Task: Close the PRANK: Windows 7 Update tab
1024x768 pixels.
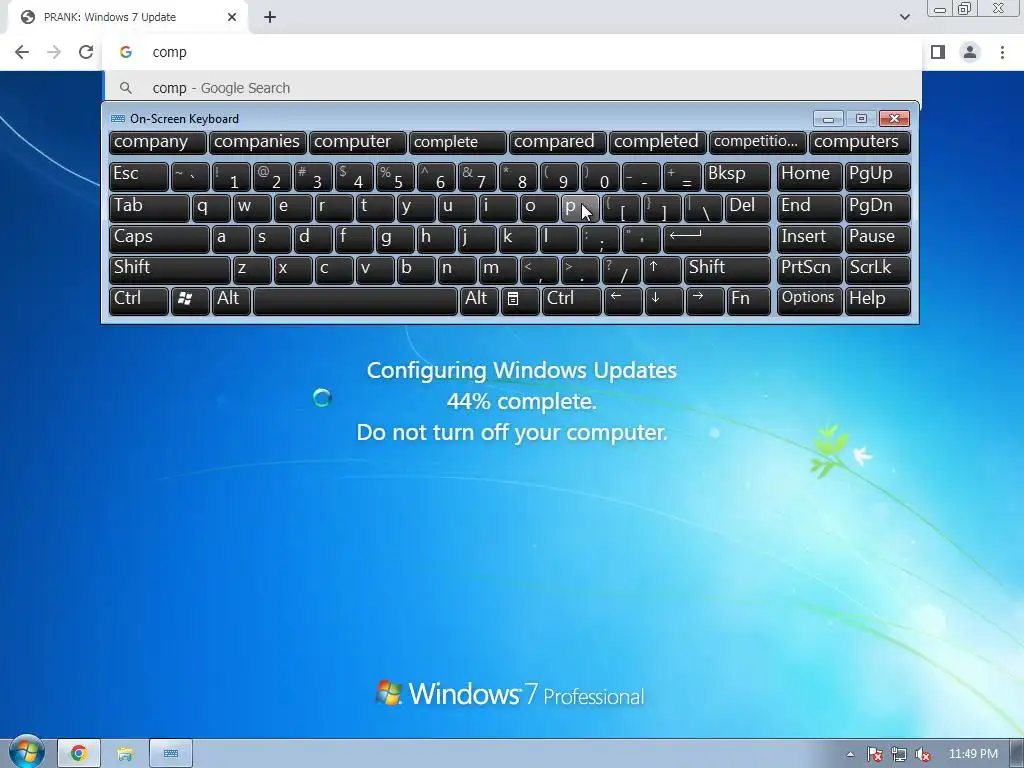Action: coord(232,18)
